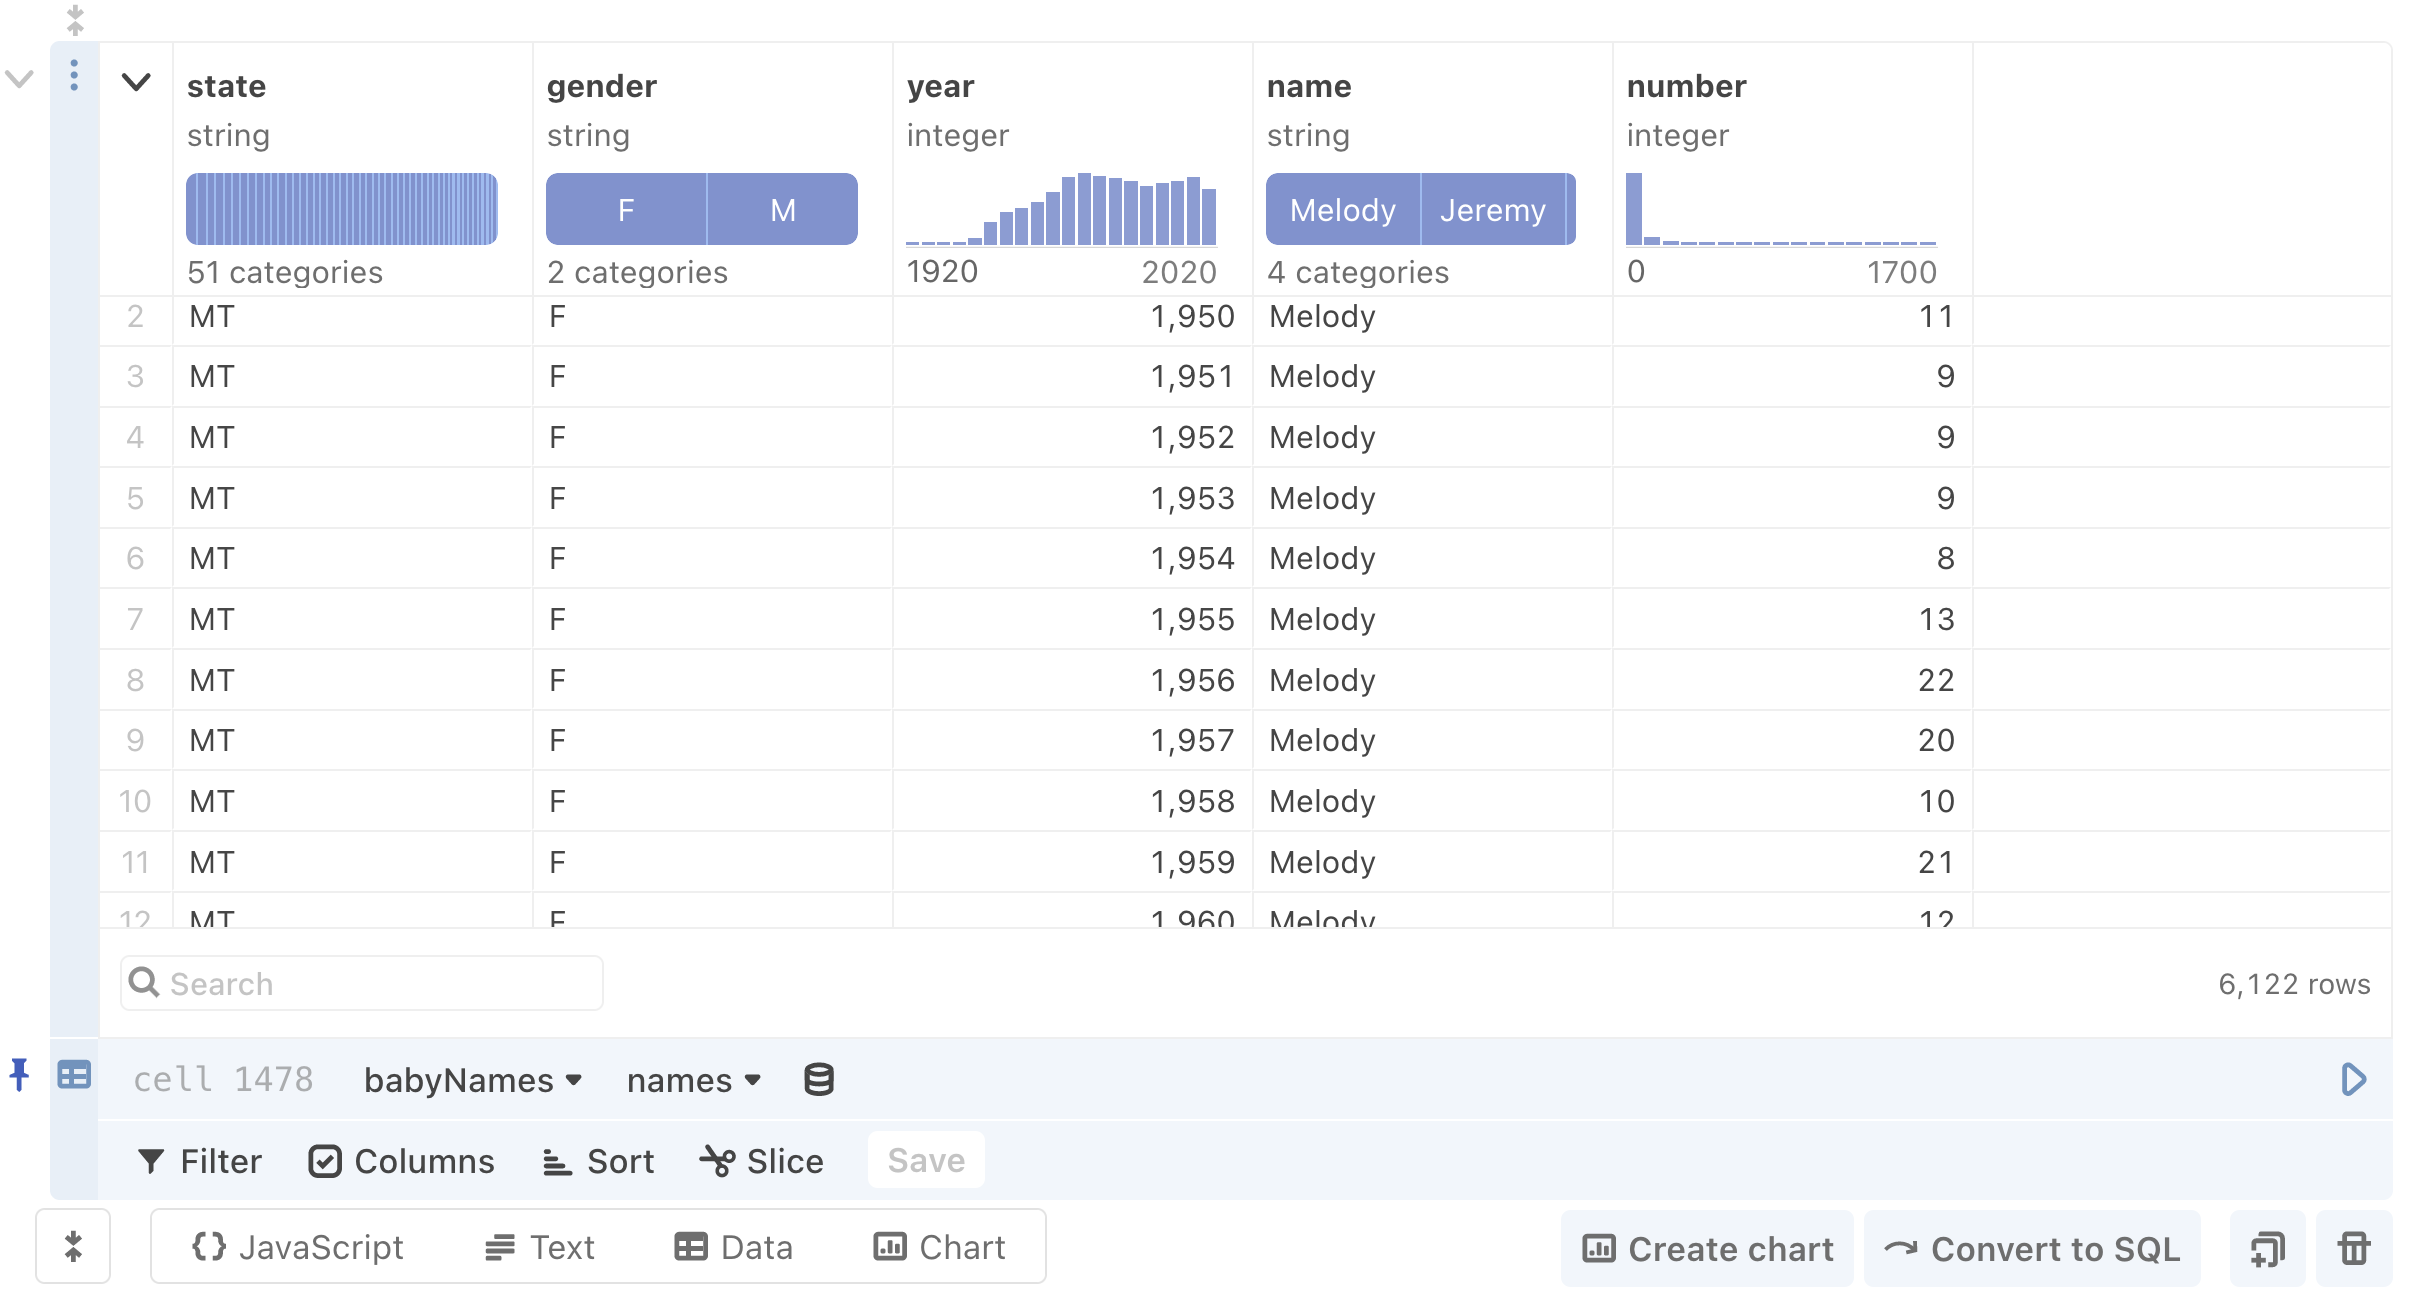Duplicate the cell with the copy icon

tap(2267, 1247)
